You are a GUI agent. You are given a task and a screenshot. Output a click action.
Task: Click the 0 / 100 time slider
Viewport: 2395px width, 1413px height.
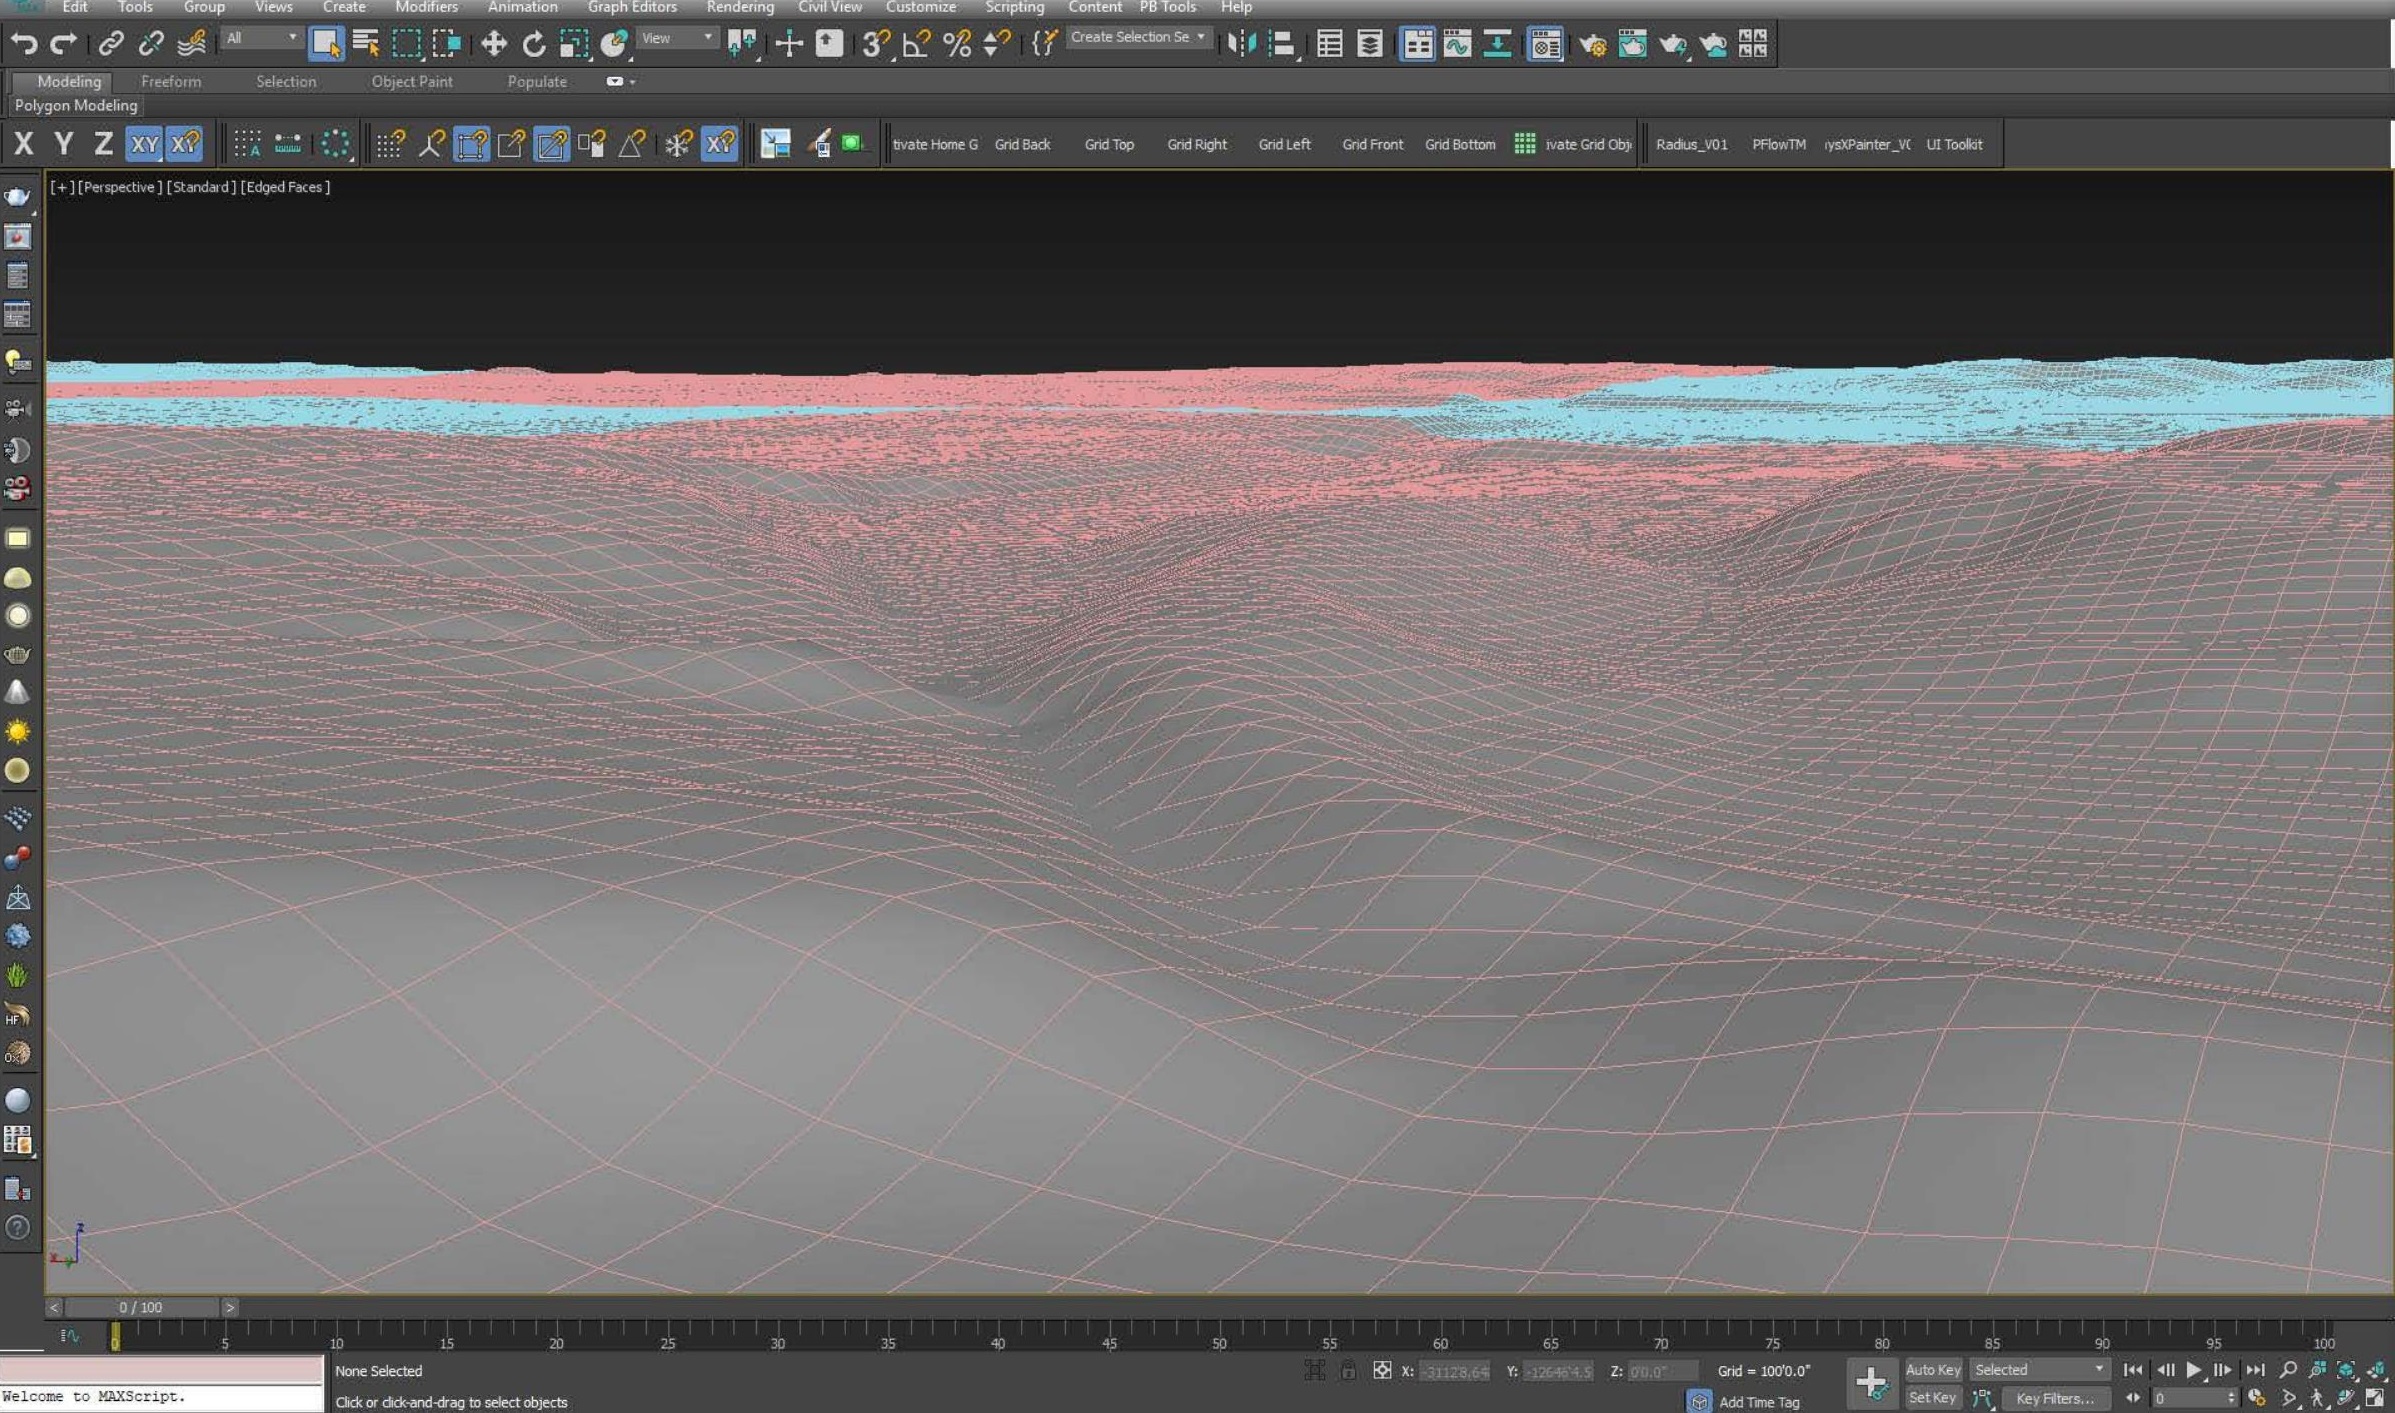tap(141, 1306)
